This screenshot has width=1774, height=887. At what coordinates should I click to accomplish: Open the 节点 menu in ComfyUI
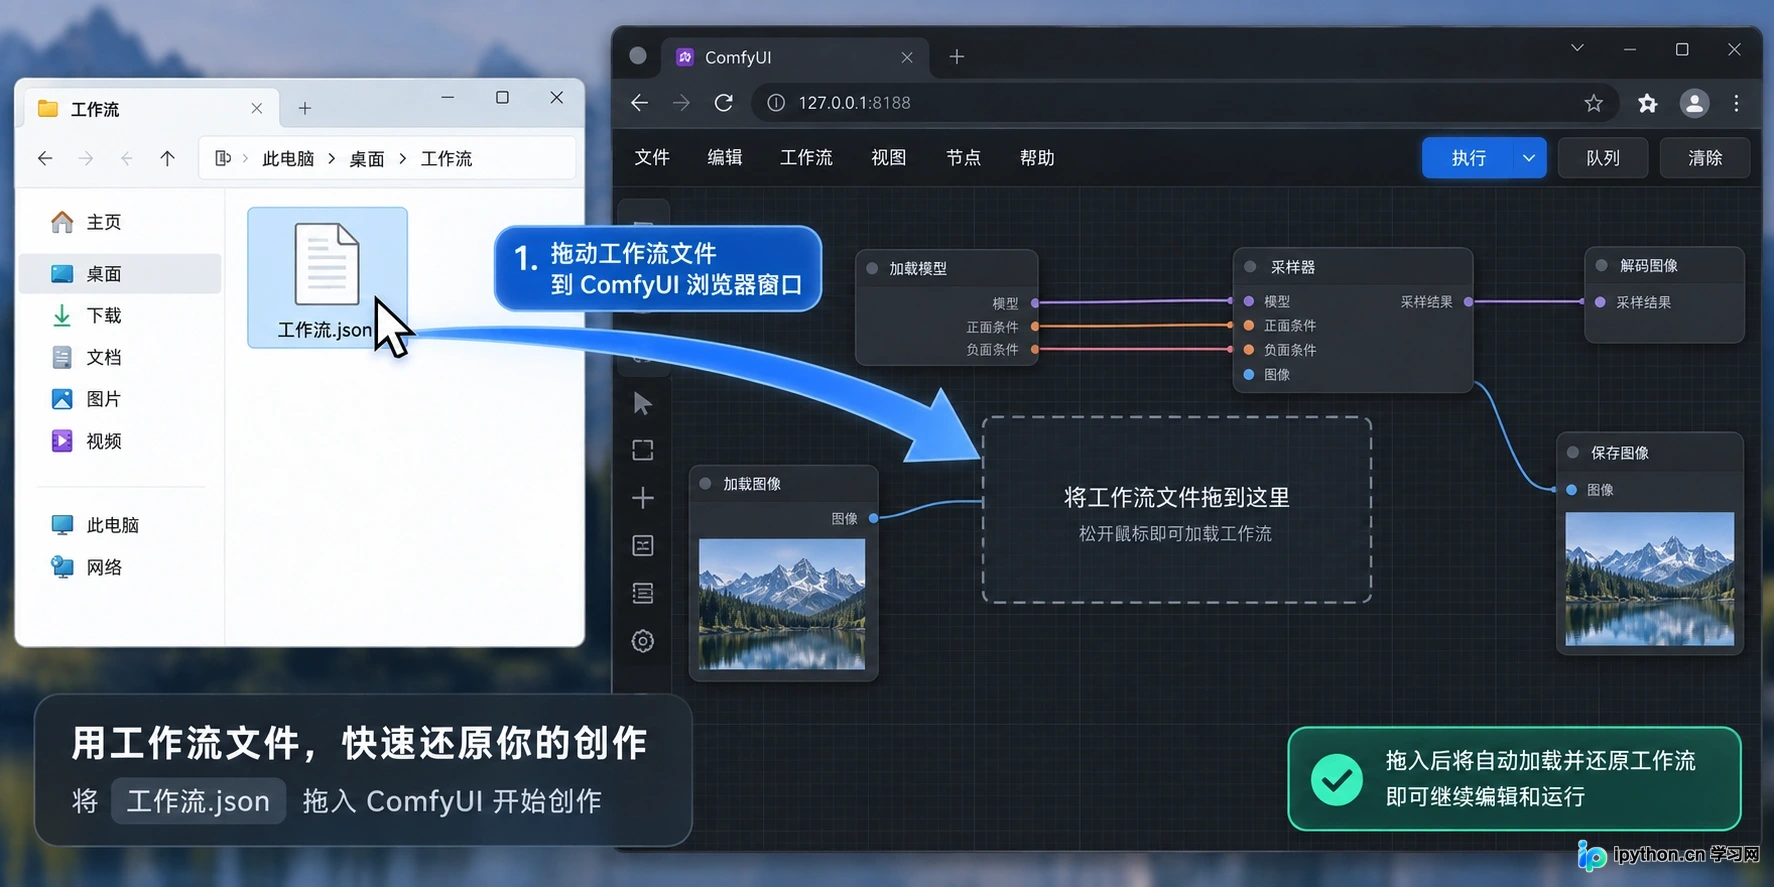[x=963, y=158]
